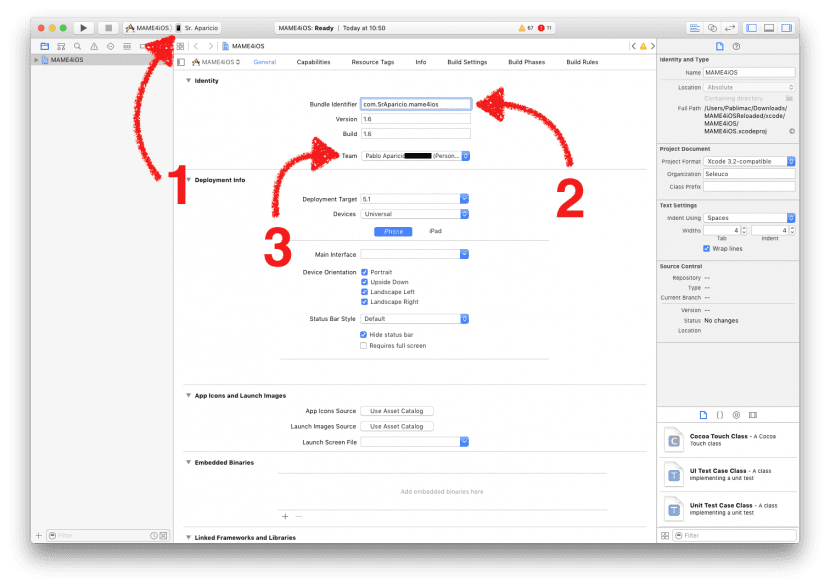Switch to the Capabilities tab
830x587 pixels.
pos(313,62)
